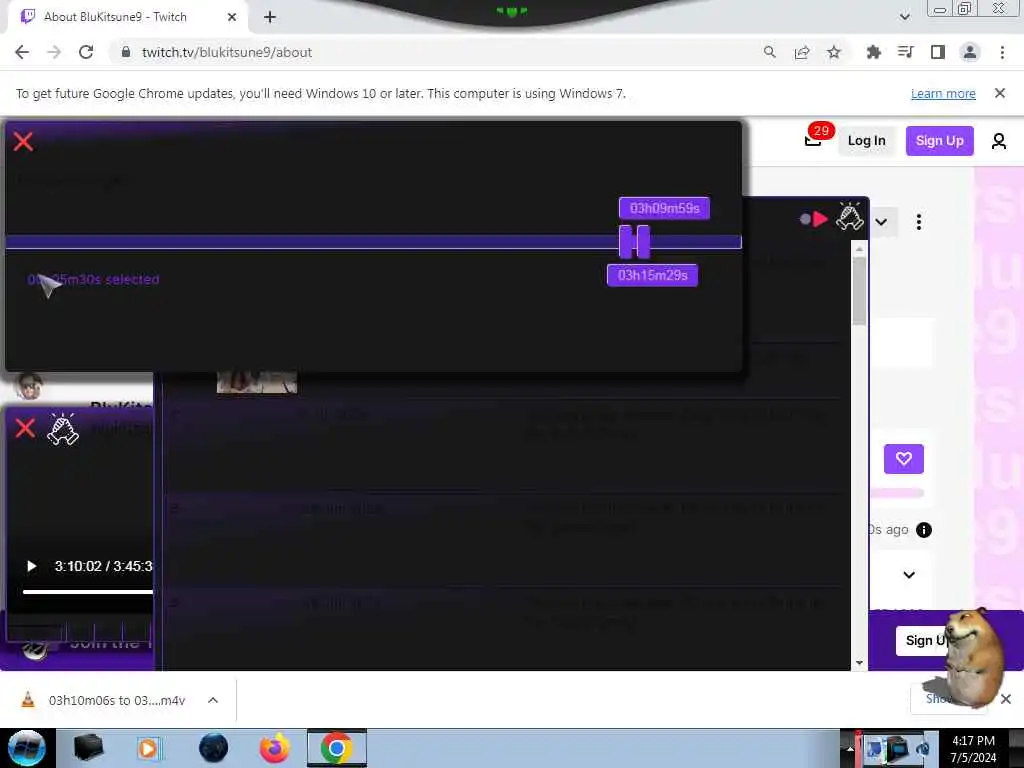Expand the download item options chevron
The width and height of the screenshot is (1024, 768).
tap(213, 700)
